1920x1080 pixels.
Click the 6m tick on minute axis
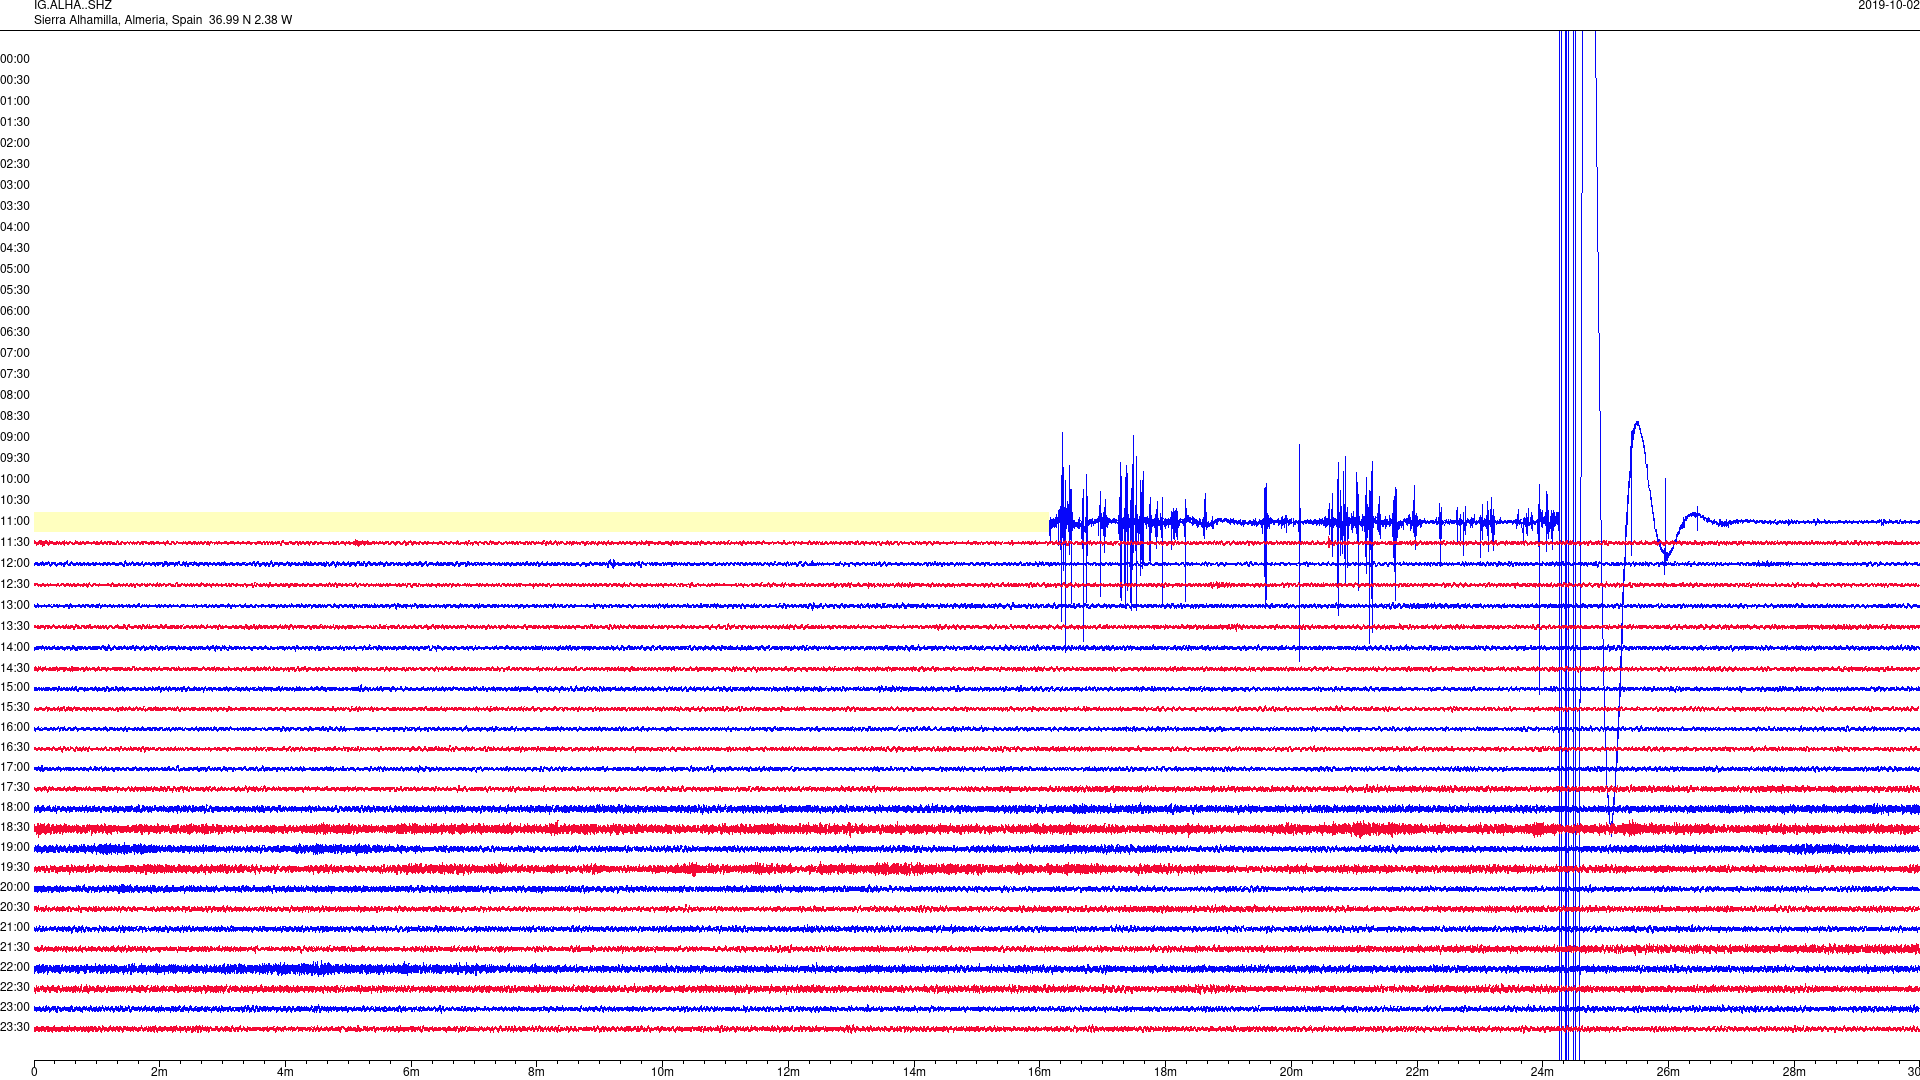pyautogui.click(x=411, y=1072)
